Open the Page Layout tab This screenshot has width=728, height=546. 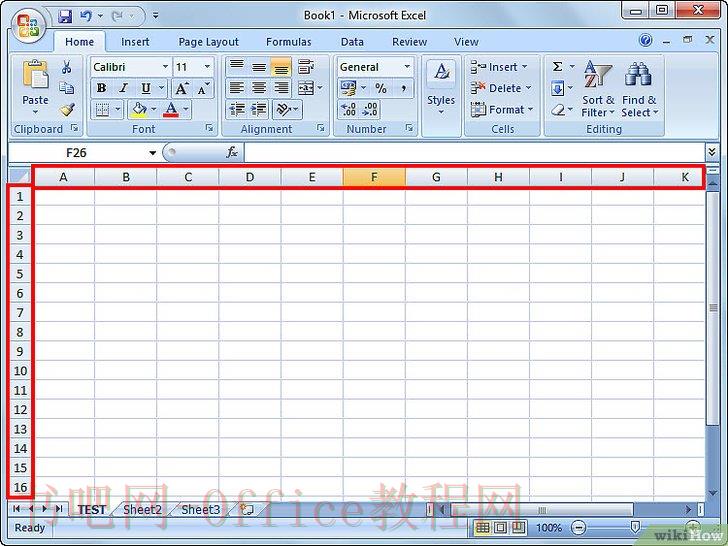tap(208, 42)
